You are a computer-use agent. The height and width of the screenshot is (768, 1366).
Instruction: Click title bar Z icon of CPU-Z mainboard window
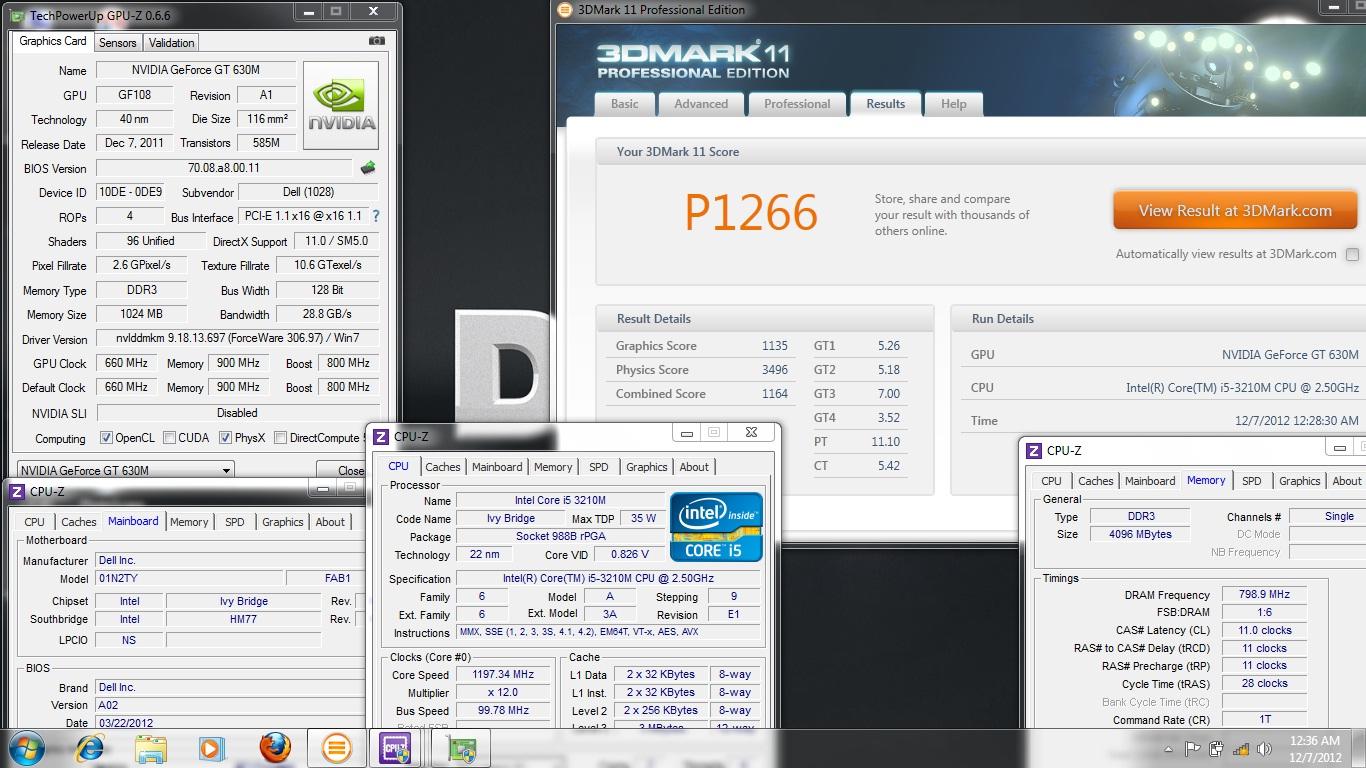coord(16,492)
